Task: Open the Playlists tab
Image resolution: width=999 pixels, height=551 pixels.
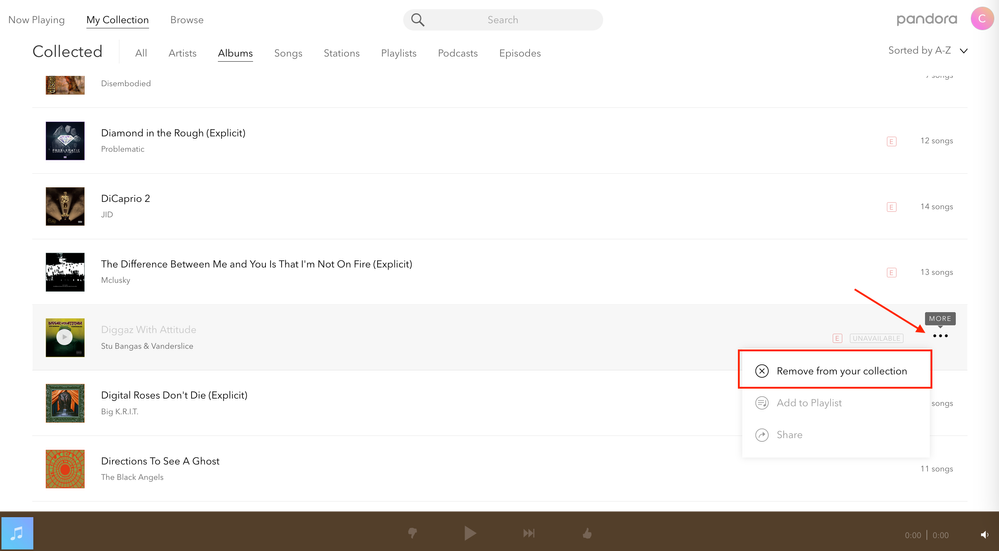Action: [398, 53]
